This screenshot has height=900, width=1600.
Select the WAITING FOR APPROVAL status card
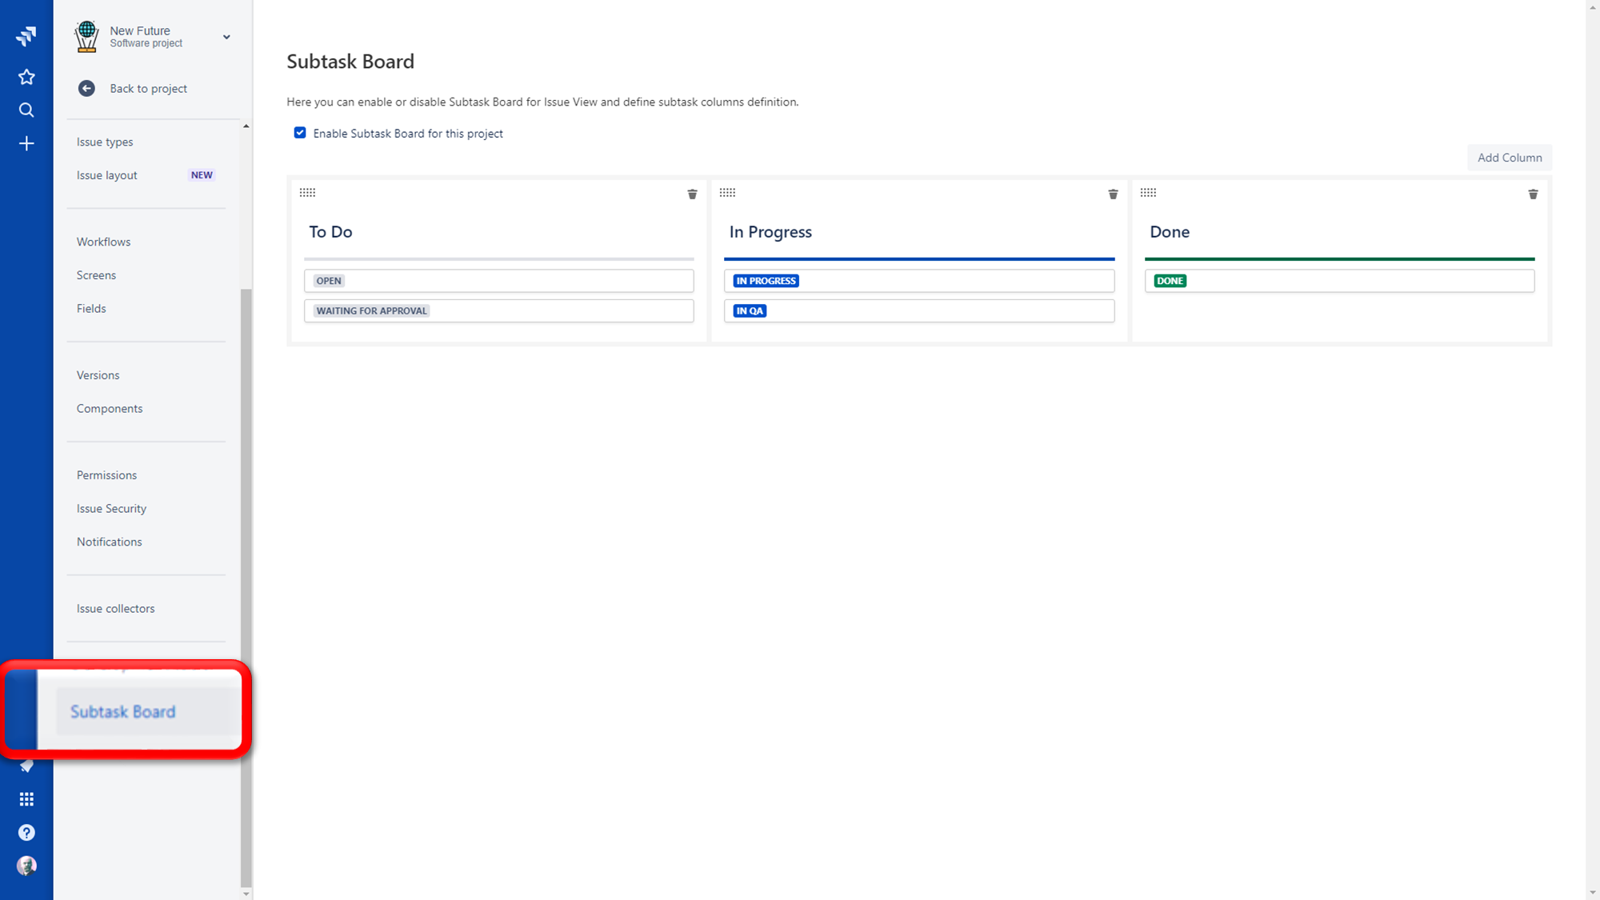499,311
